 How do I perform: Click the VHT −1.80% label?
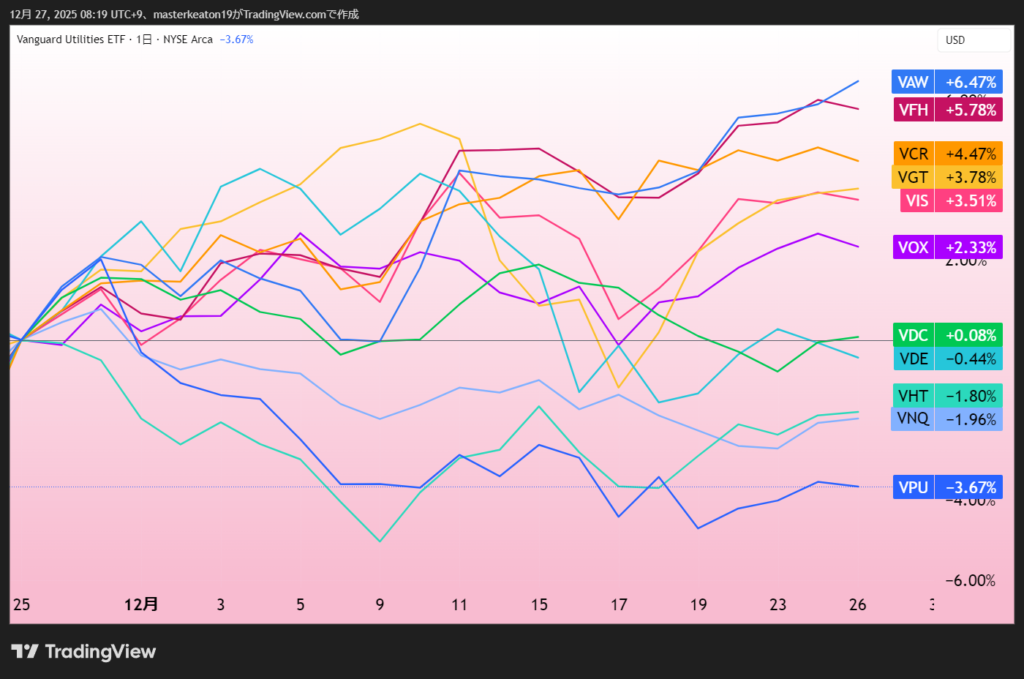947,395
